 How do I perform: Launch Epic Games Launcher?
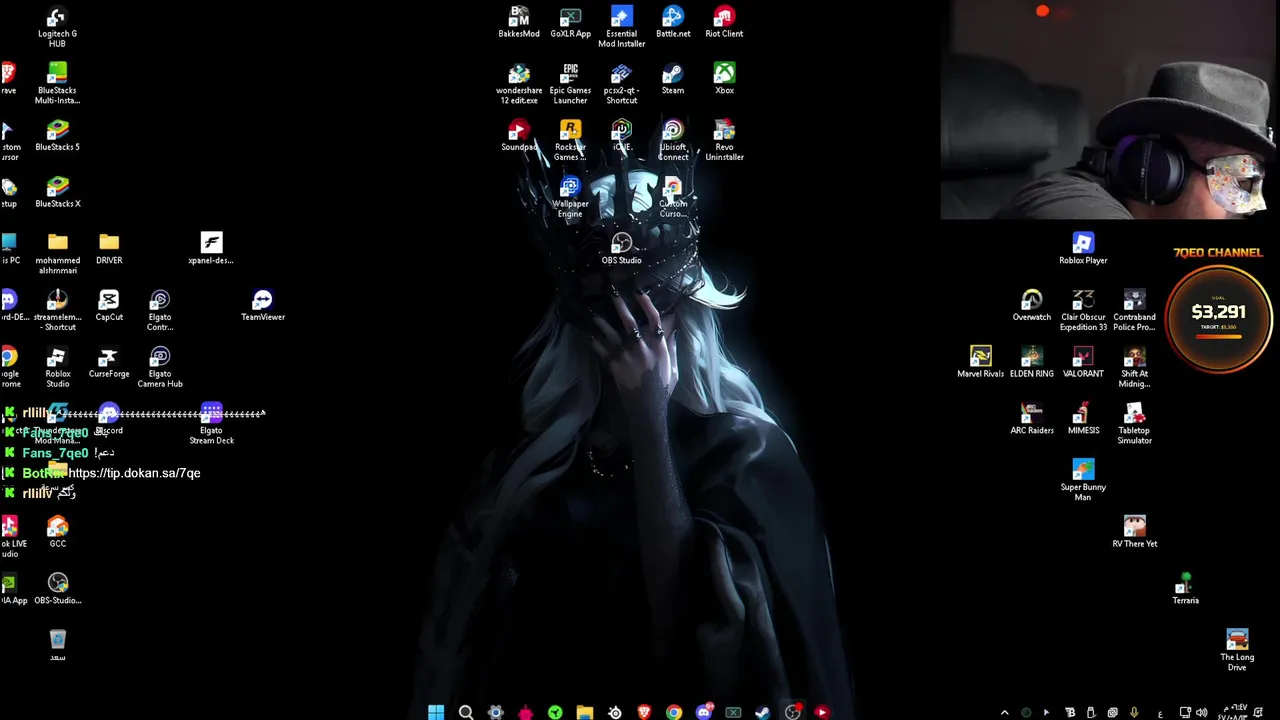570,84
